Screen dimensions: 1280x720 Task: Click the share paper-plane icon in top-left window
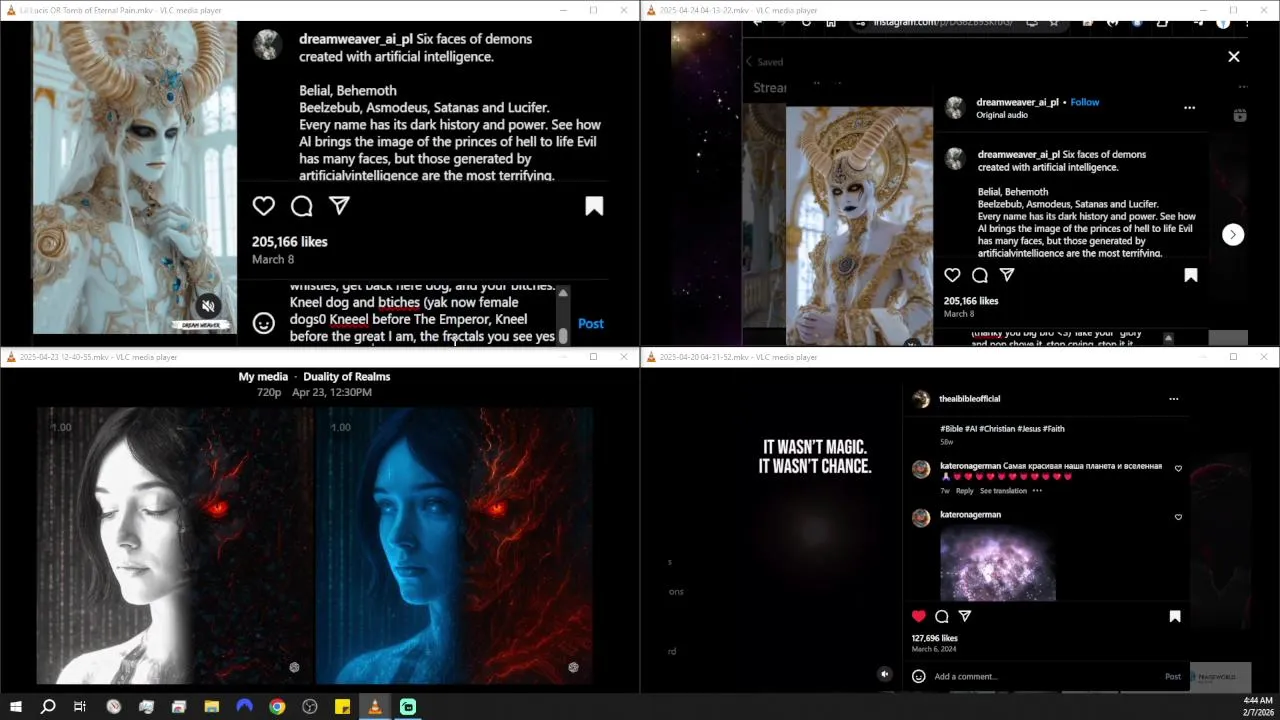pyautogui.click(x=339, y=205)
